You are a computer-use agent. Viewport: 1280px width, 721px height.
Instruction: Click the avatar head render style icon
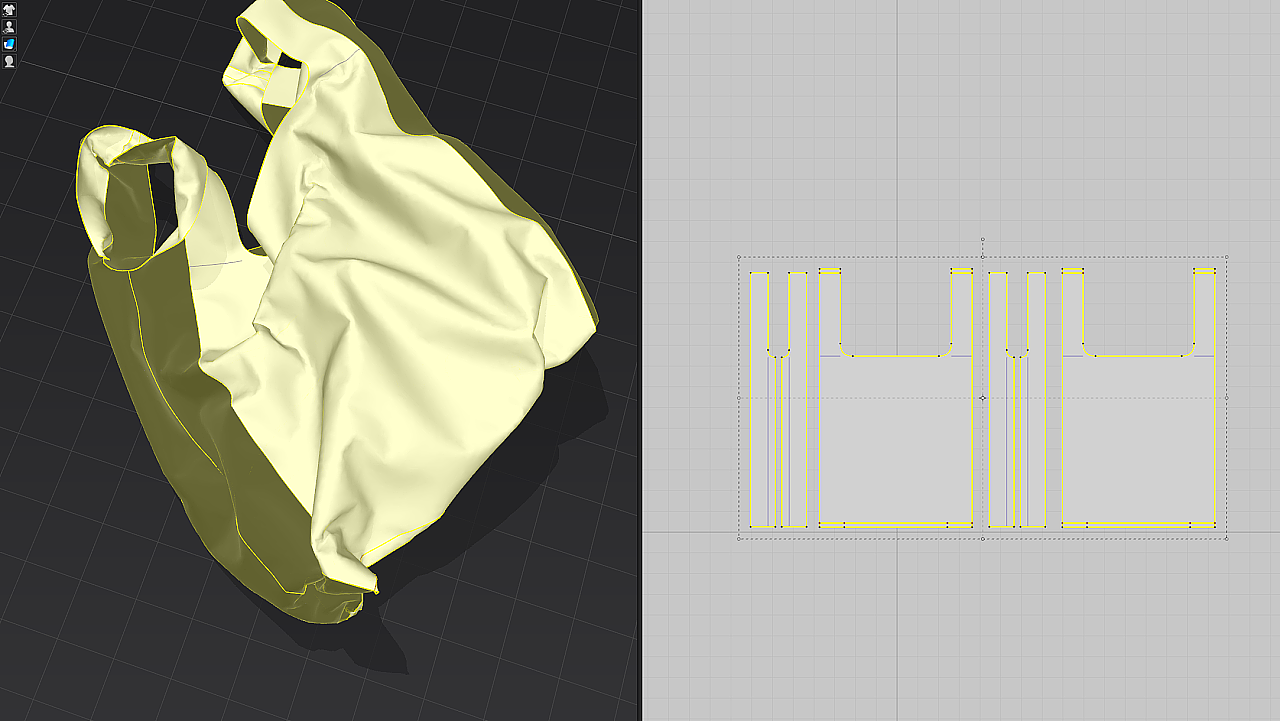click(x=9, y=61)
